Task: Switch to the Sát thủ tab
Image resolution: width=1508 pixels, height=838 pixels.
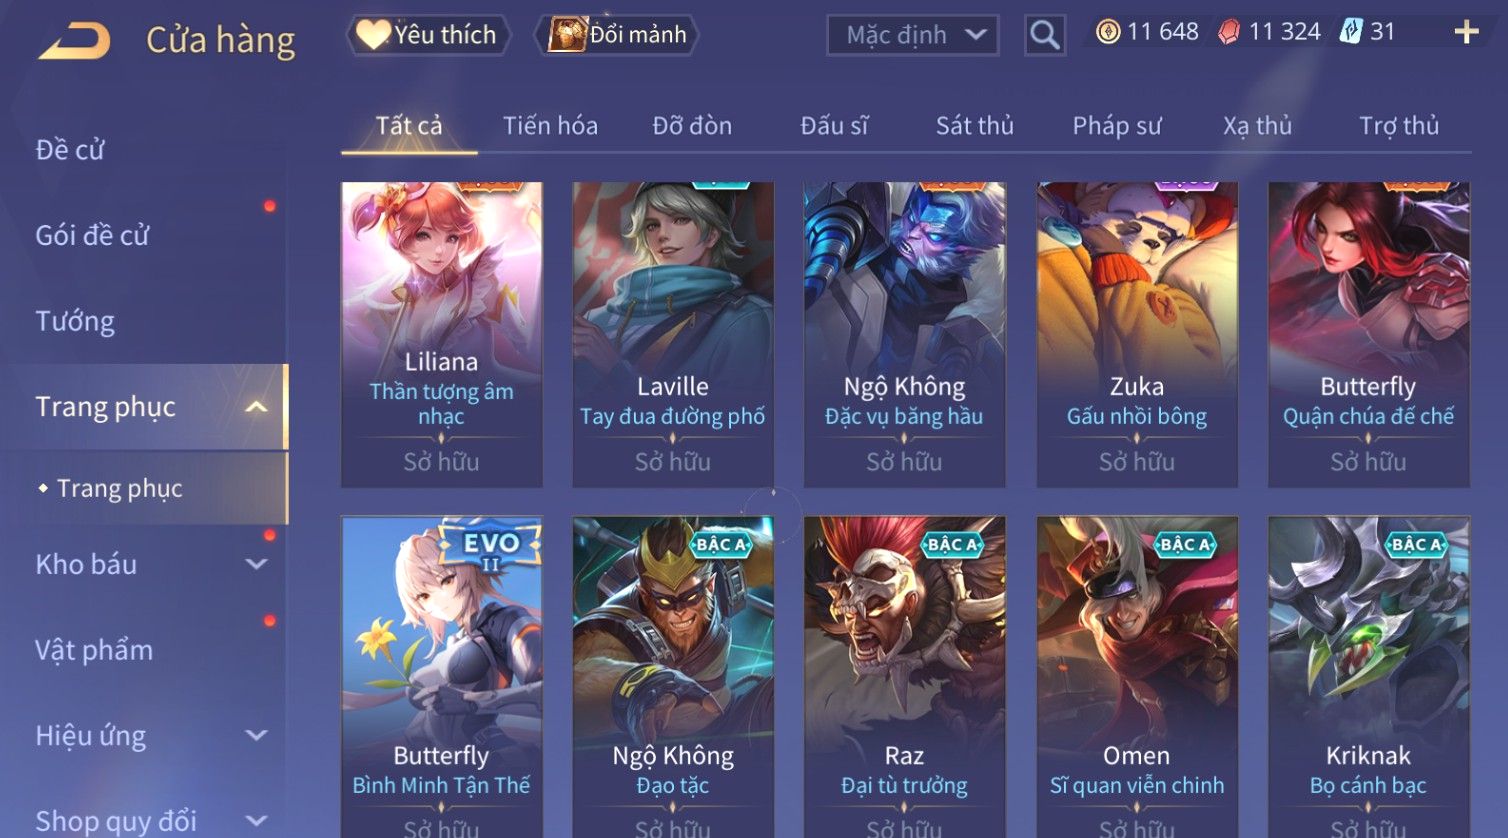Action: (975, 126)
